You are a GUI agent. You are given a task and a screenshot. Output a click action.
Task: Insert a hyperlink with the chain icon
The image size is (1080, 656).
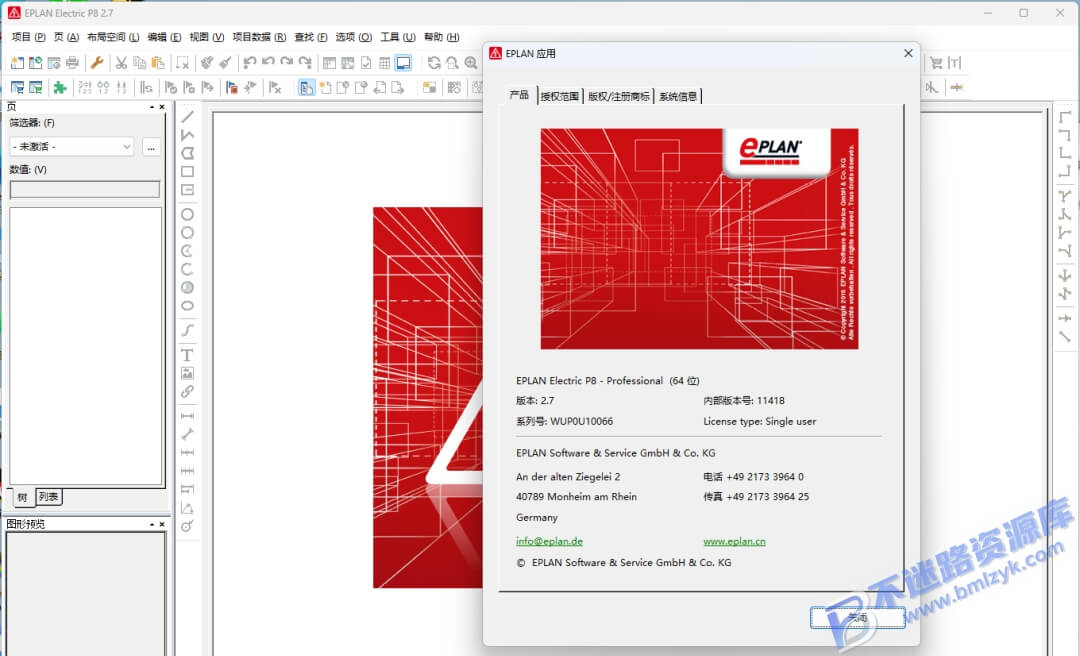pos(187,391)
